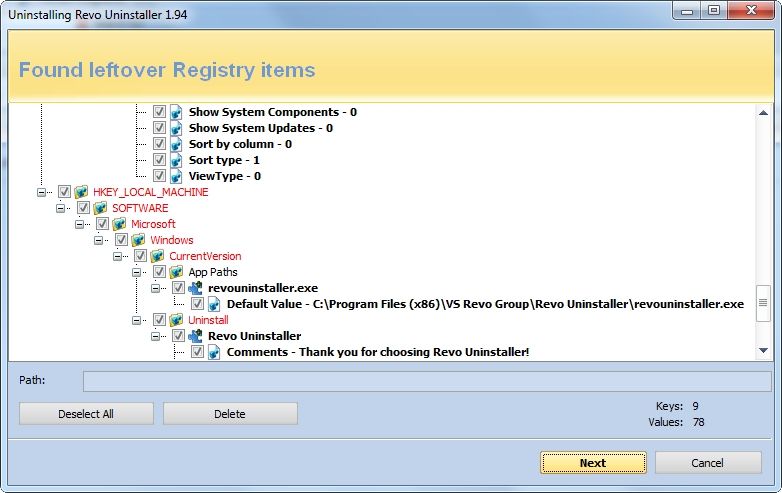The width and height of the screenshot is (782, 493).
Task: Uncheck the Microsoft key checkbox
Action: pos(102,223)
